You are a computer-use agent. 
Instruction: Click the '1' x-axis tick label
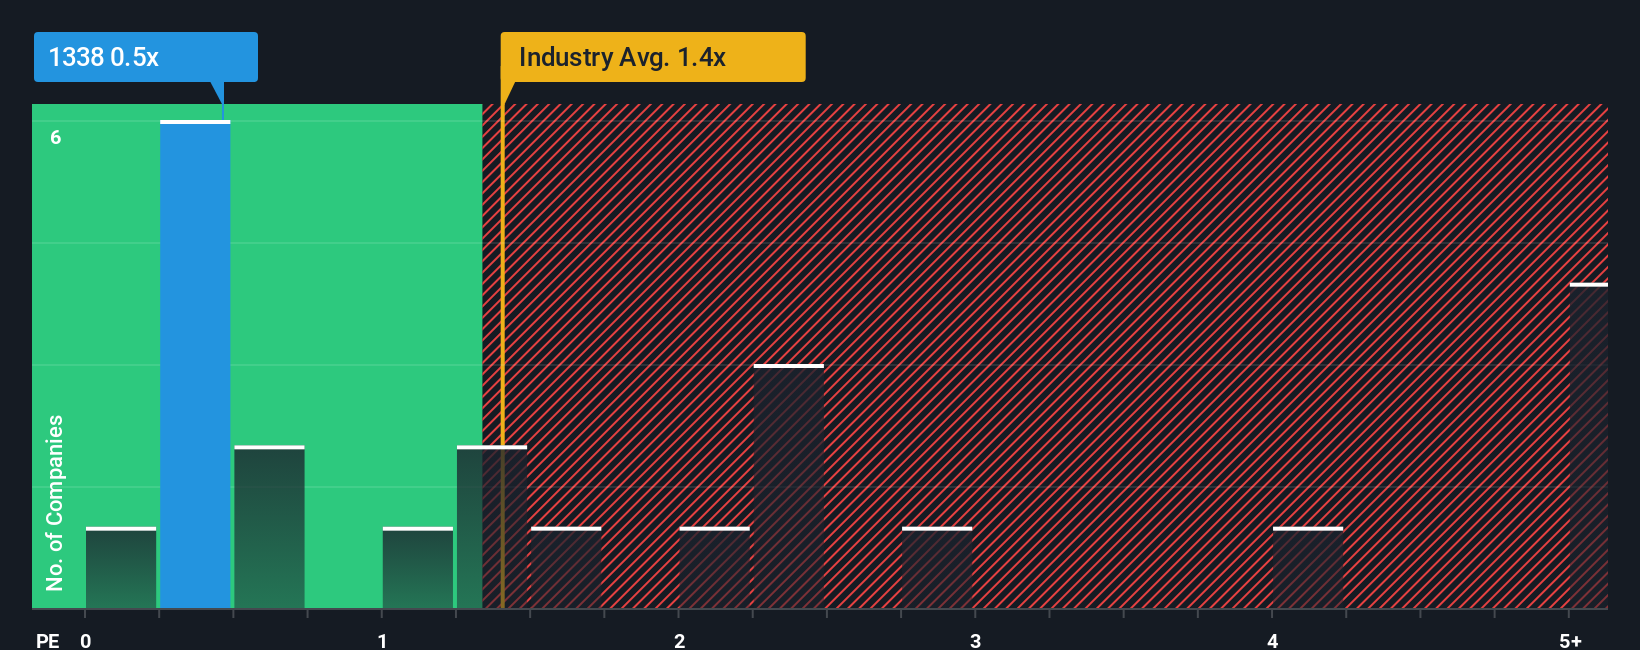382,640
